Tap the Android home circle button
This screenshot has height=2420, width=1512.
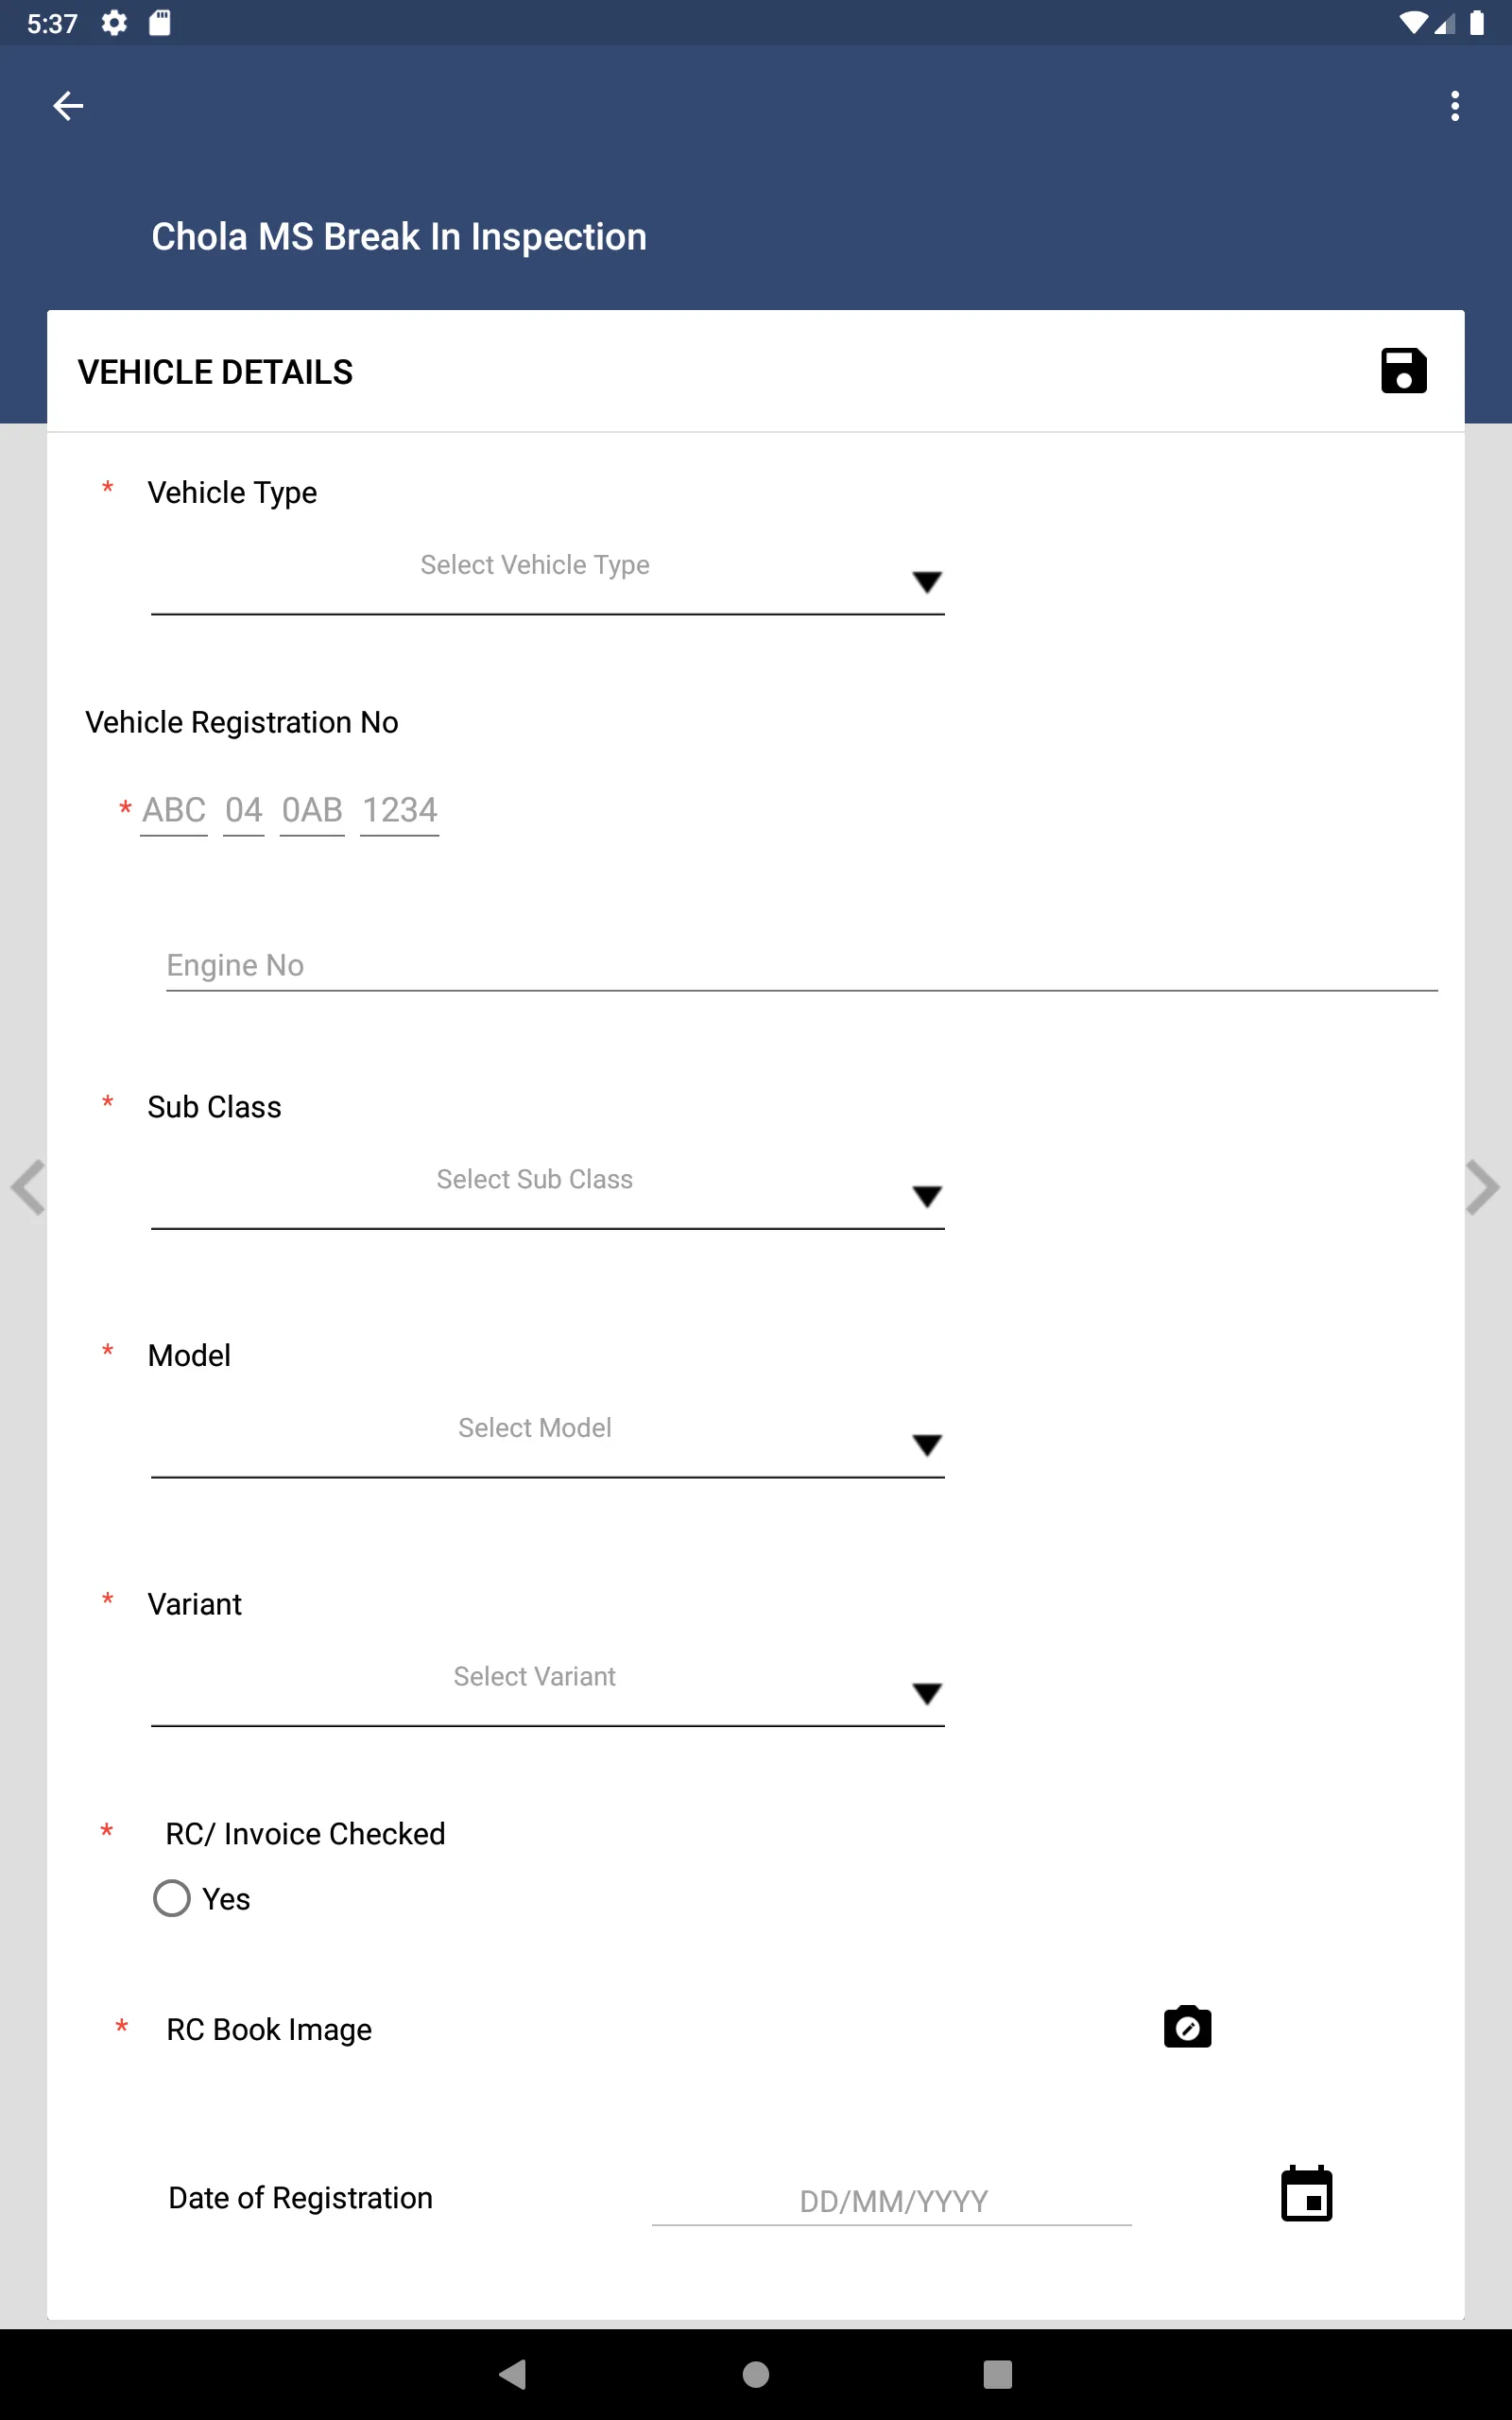point(756,2374)
